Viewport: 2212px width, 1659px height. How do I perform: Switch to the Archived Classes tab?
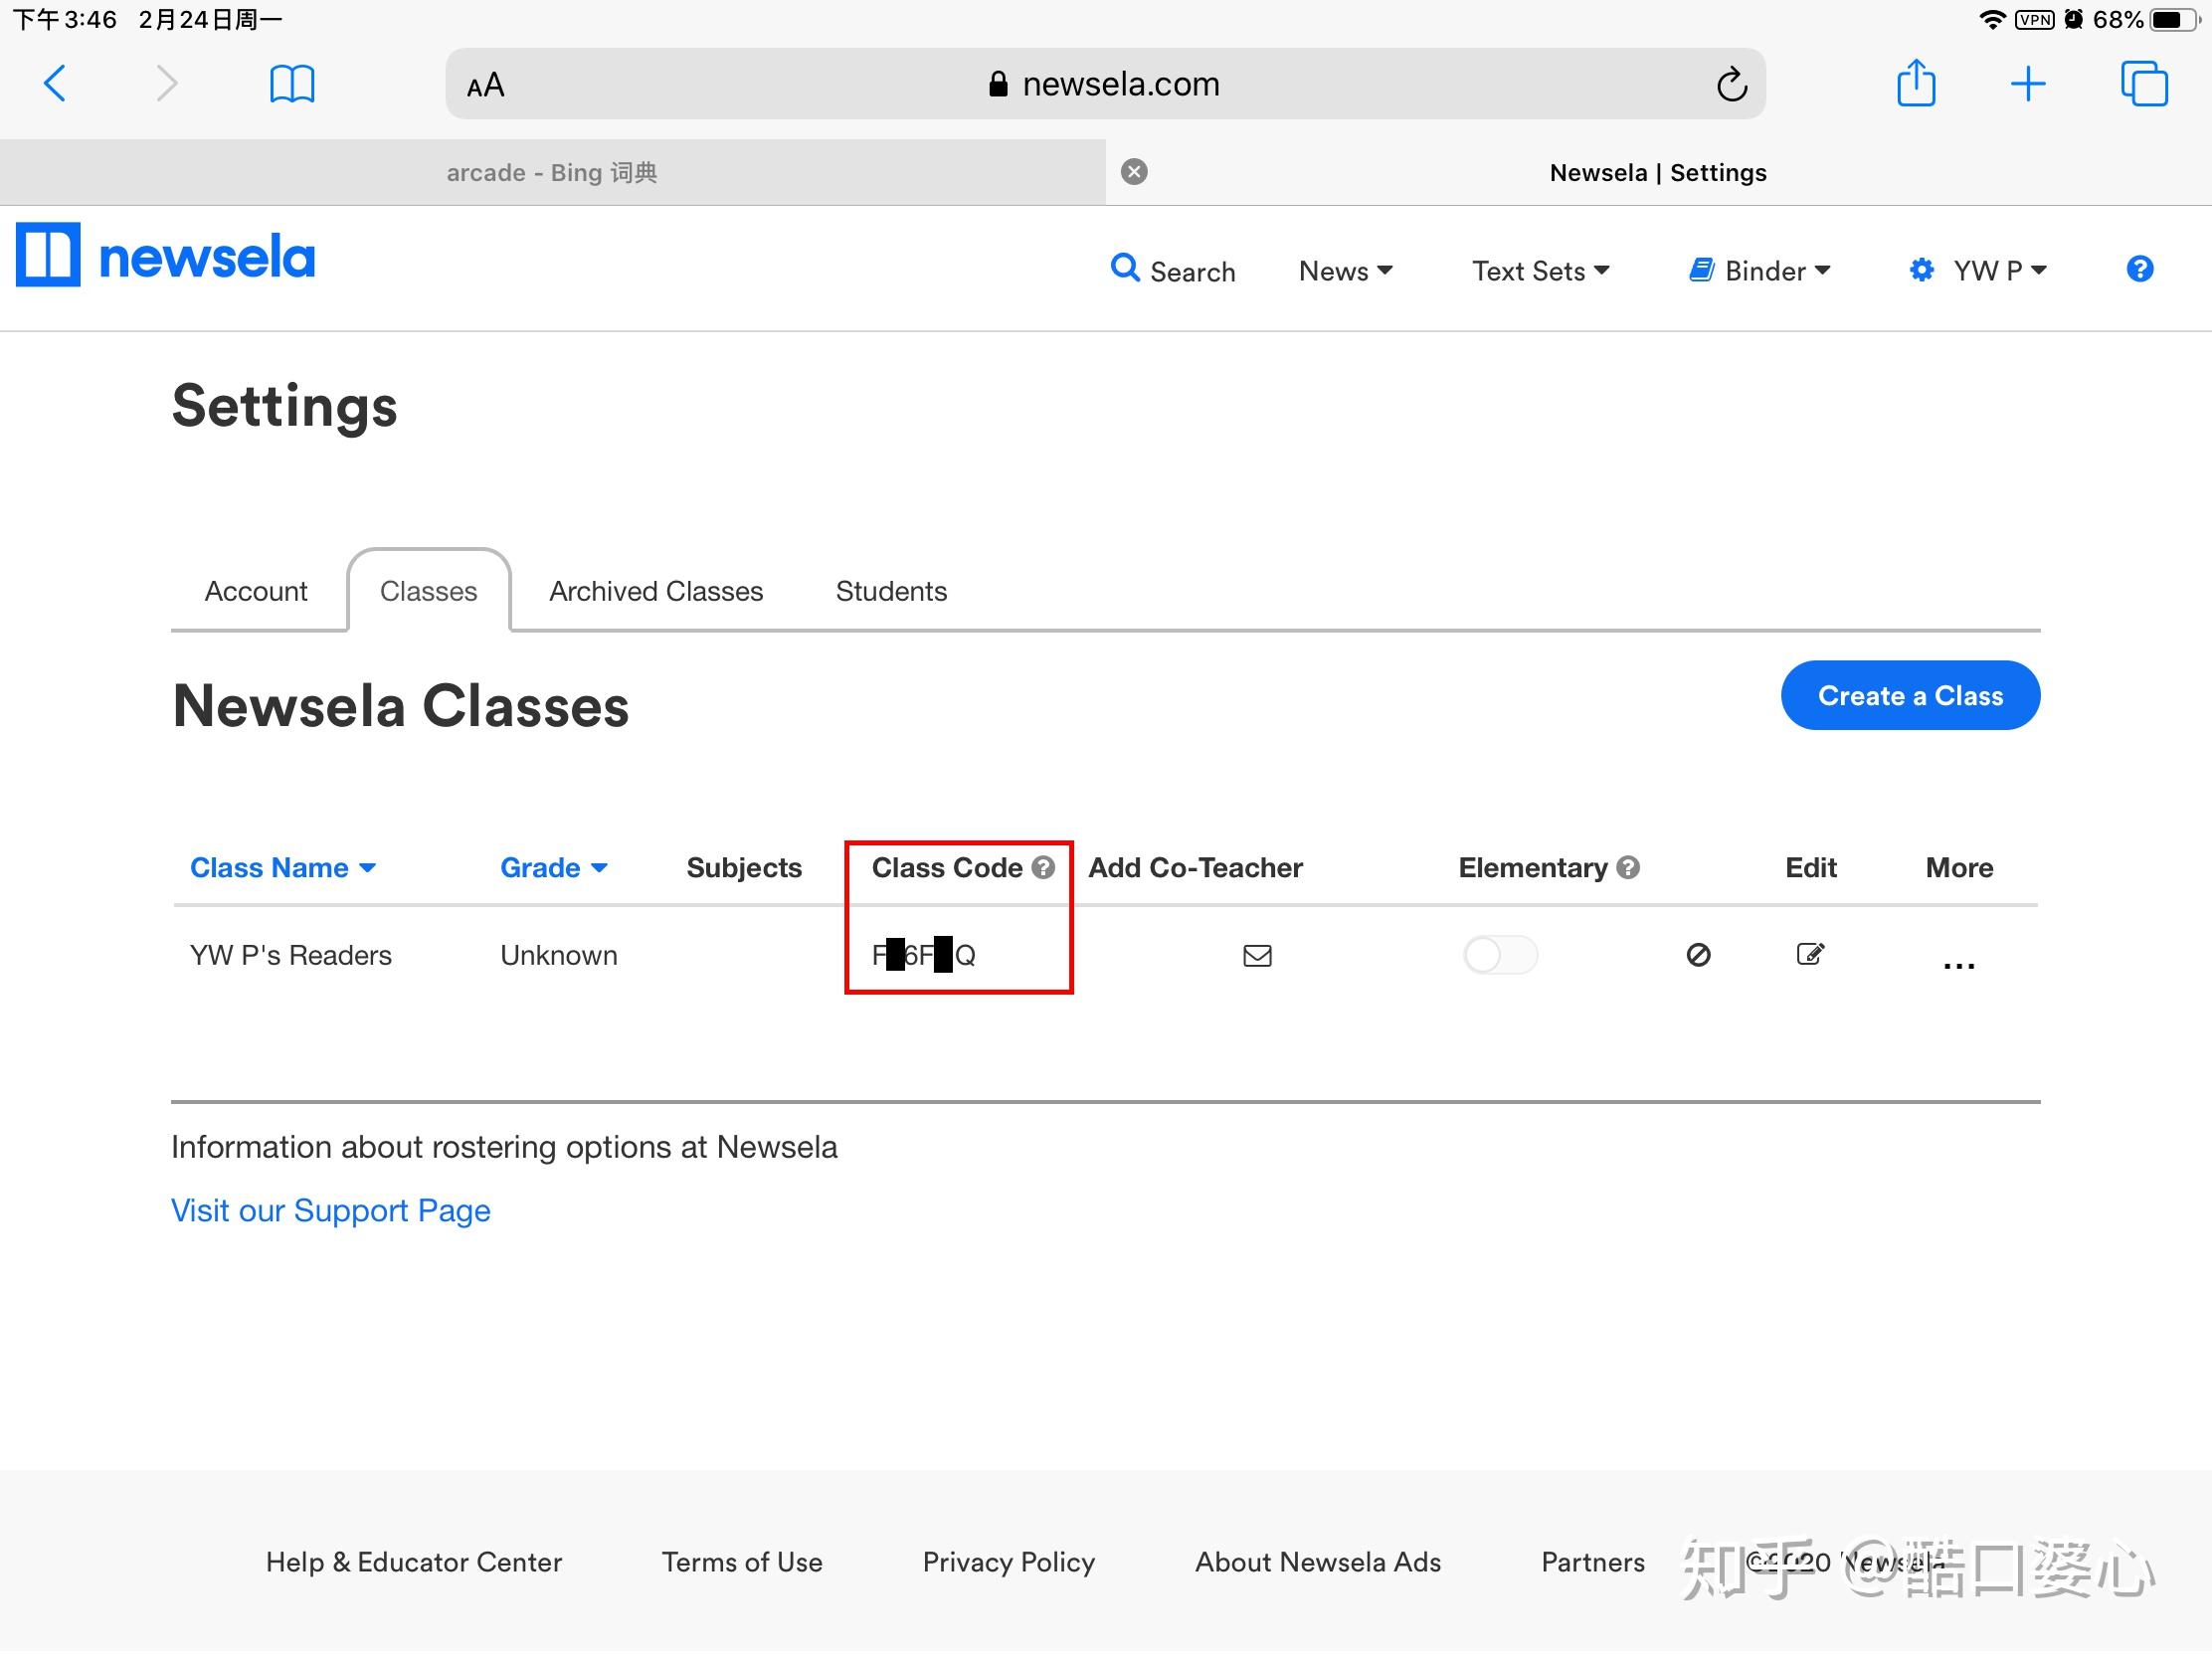point(656,591)
